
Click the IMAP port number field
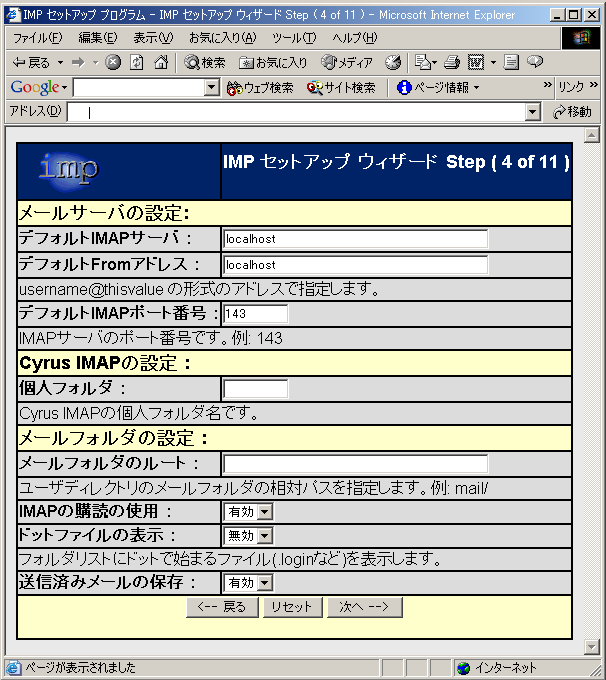pyautogui.click(x=256, y=314)
